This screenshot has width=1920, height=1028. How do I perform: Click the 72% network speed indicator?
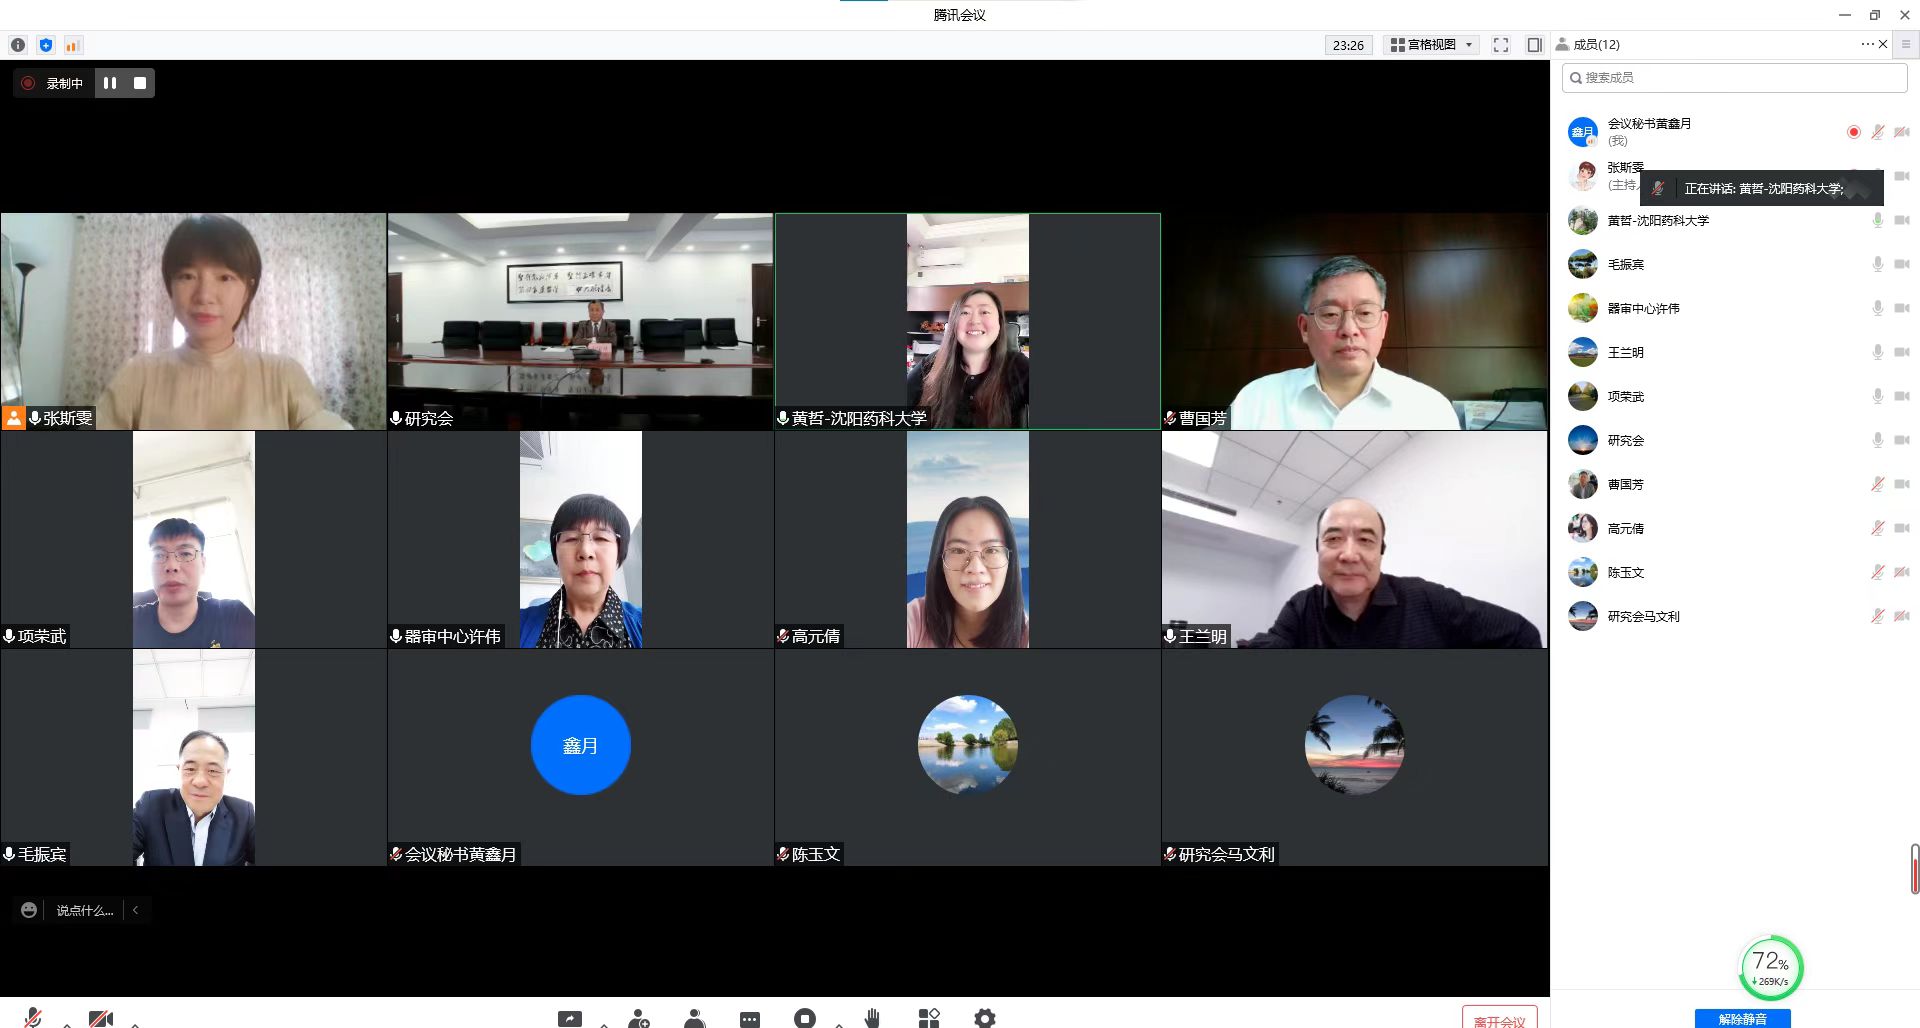click(1770, 967)
